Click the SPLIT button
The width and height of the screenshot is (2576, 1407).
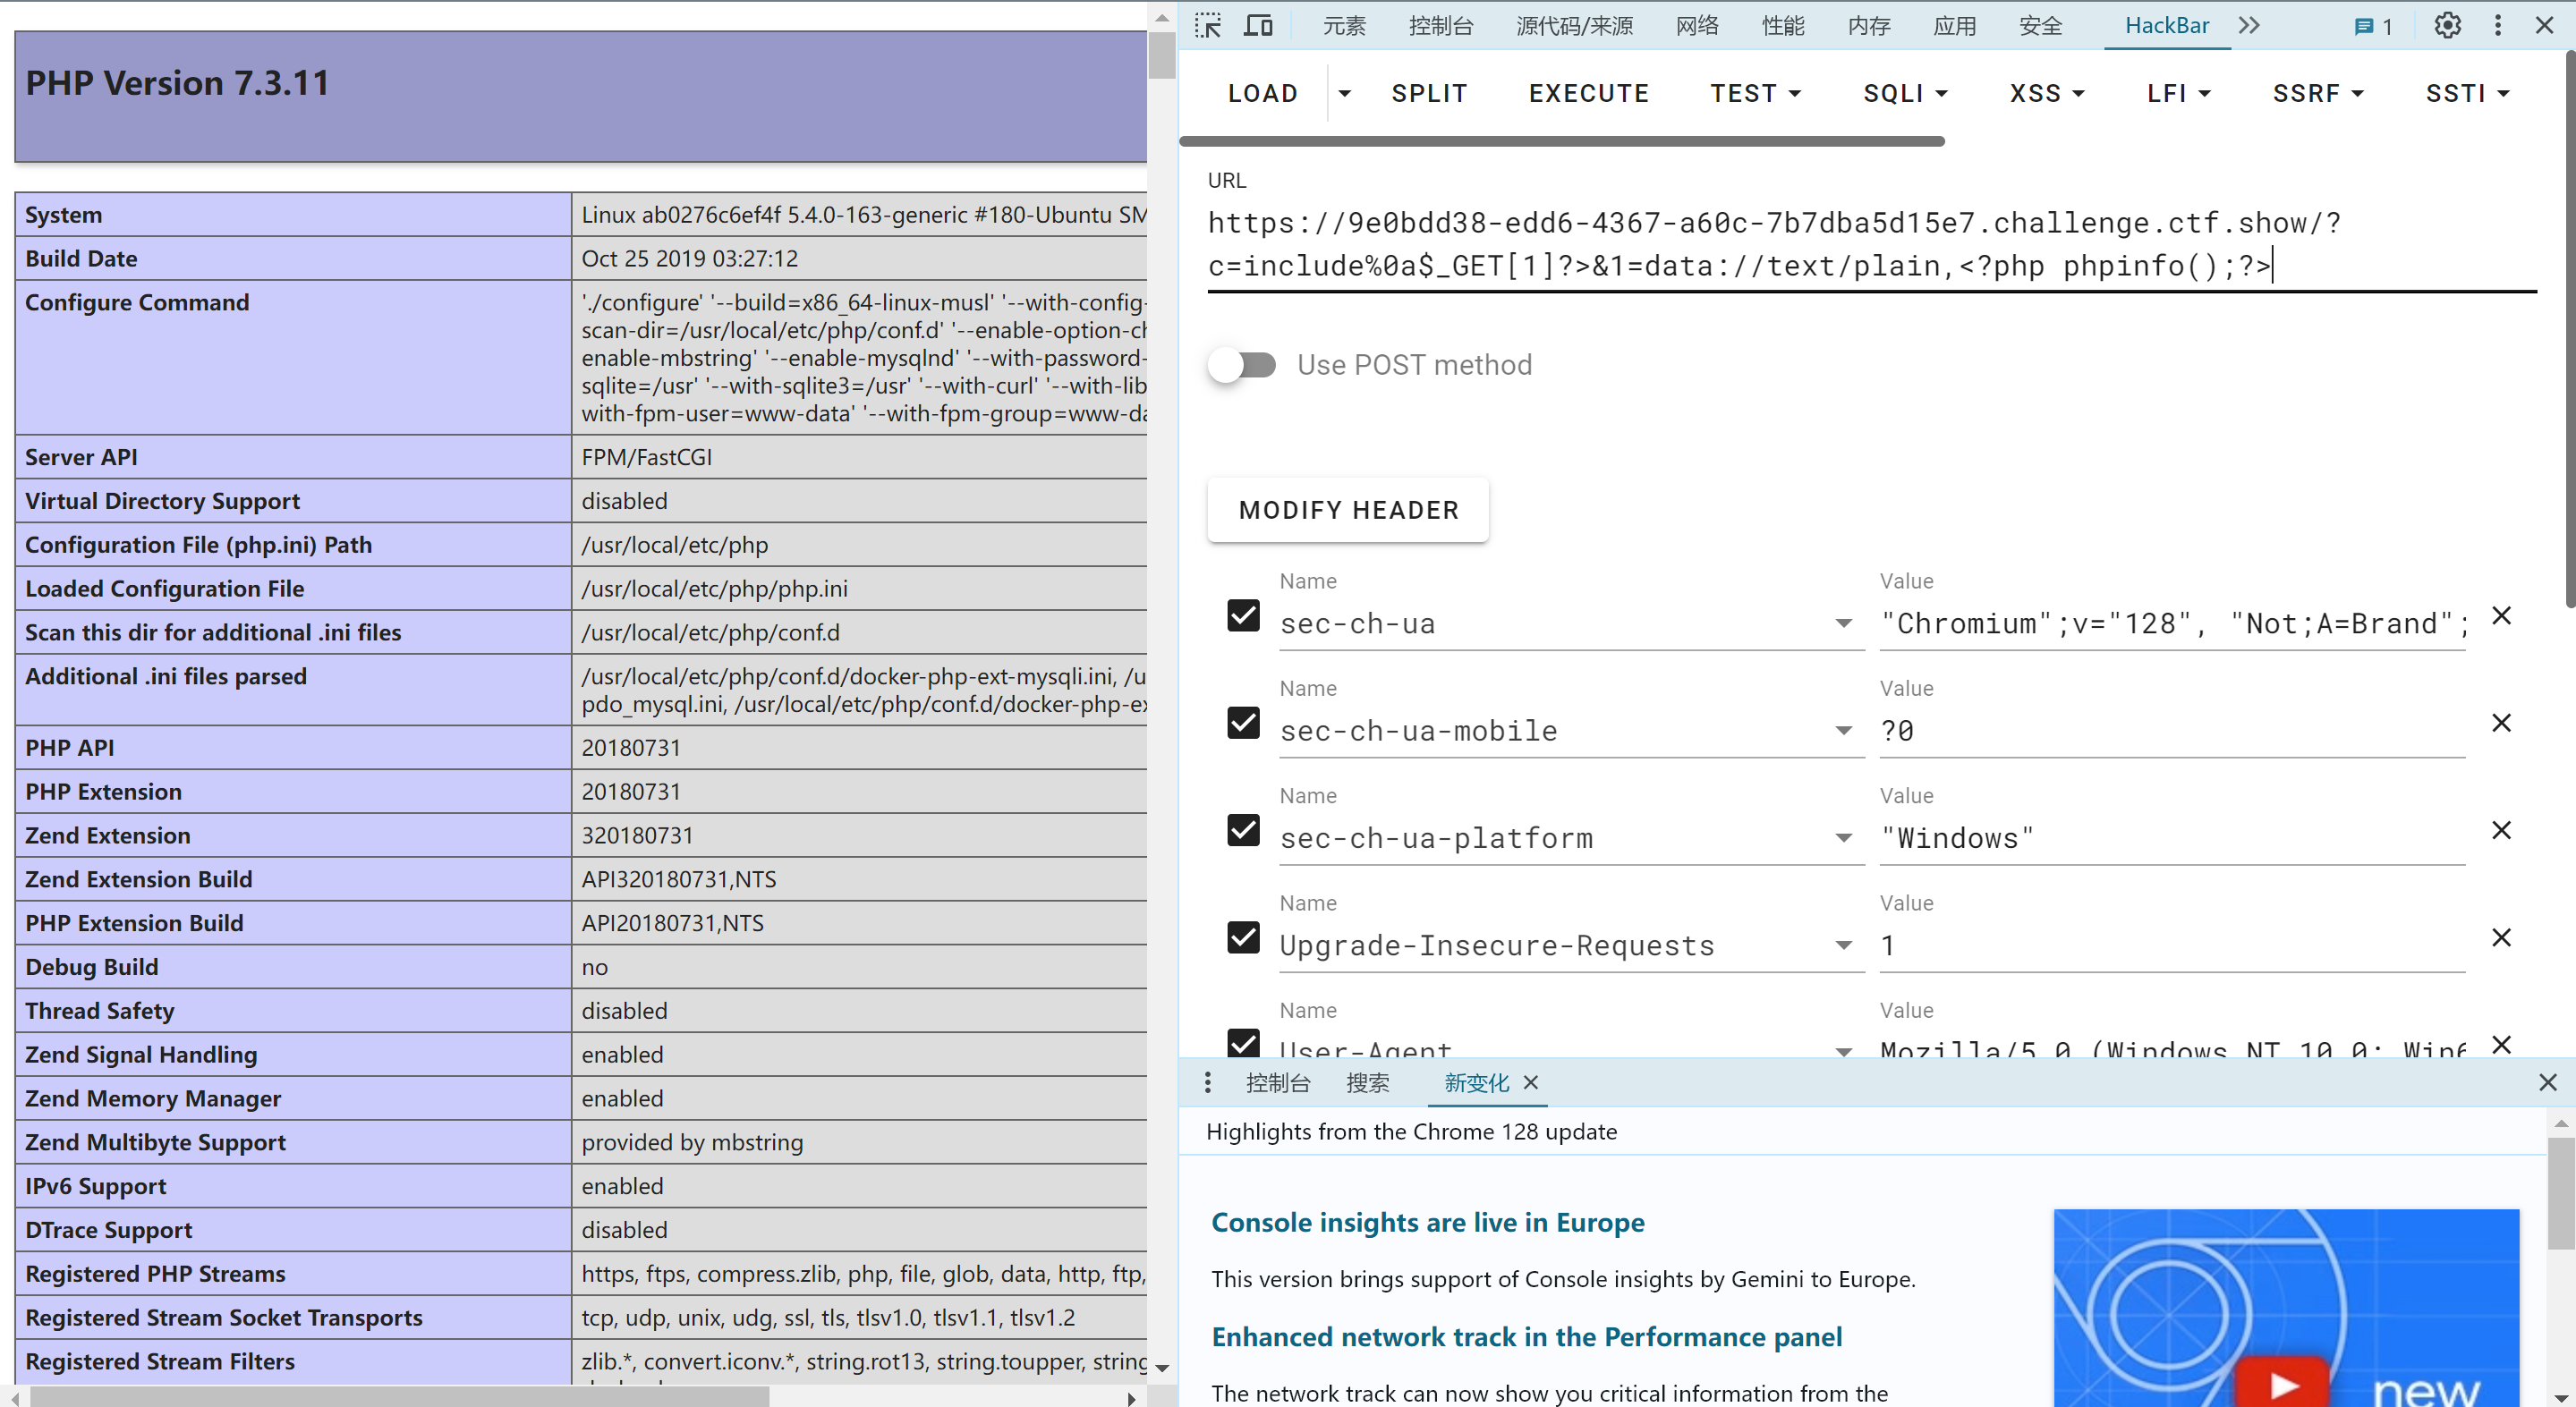[1429, 93]
